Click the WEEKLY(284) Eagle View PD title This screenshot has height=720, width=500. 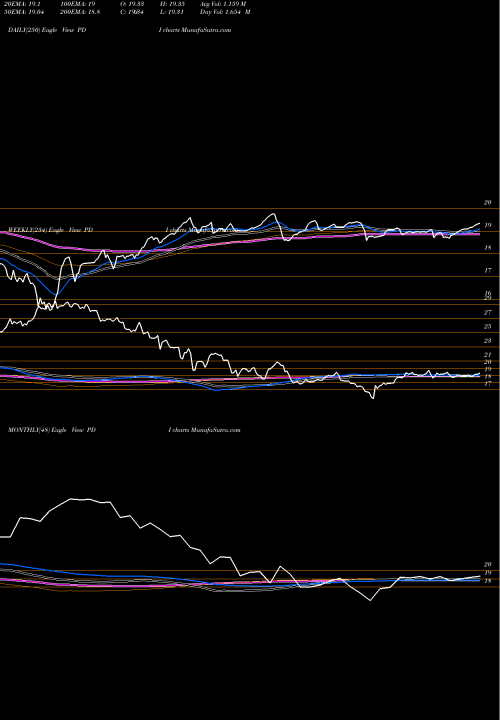click(x=51, y=230)
